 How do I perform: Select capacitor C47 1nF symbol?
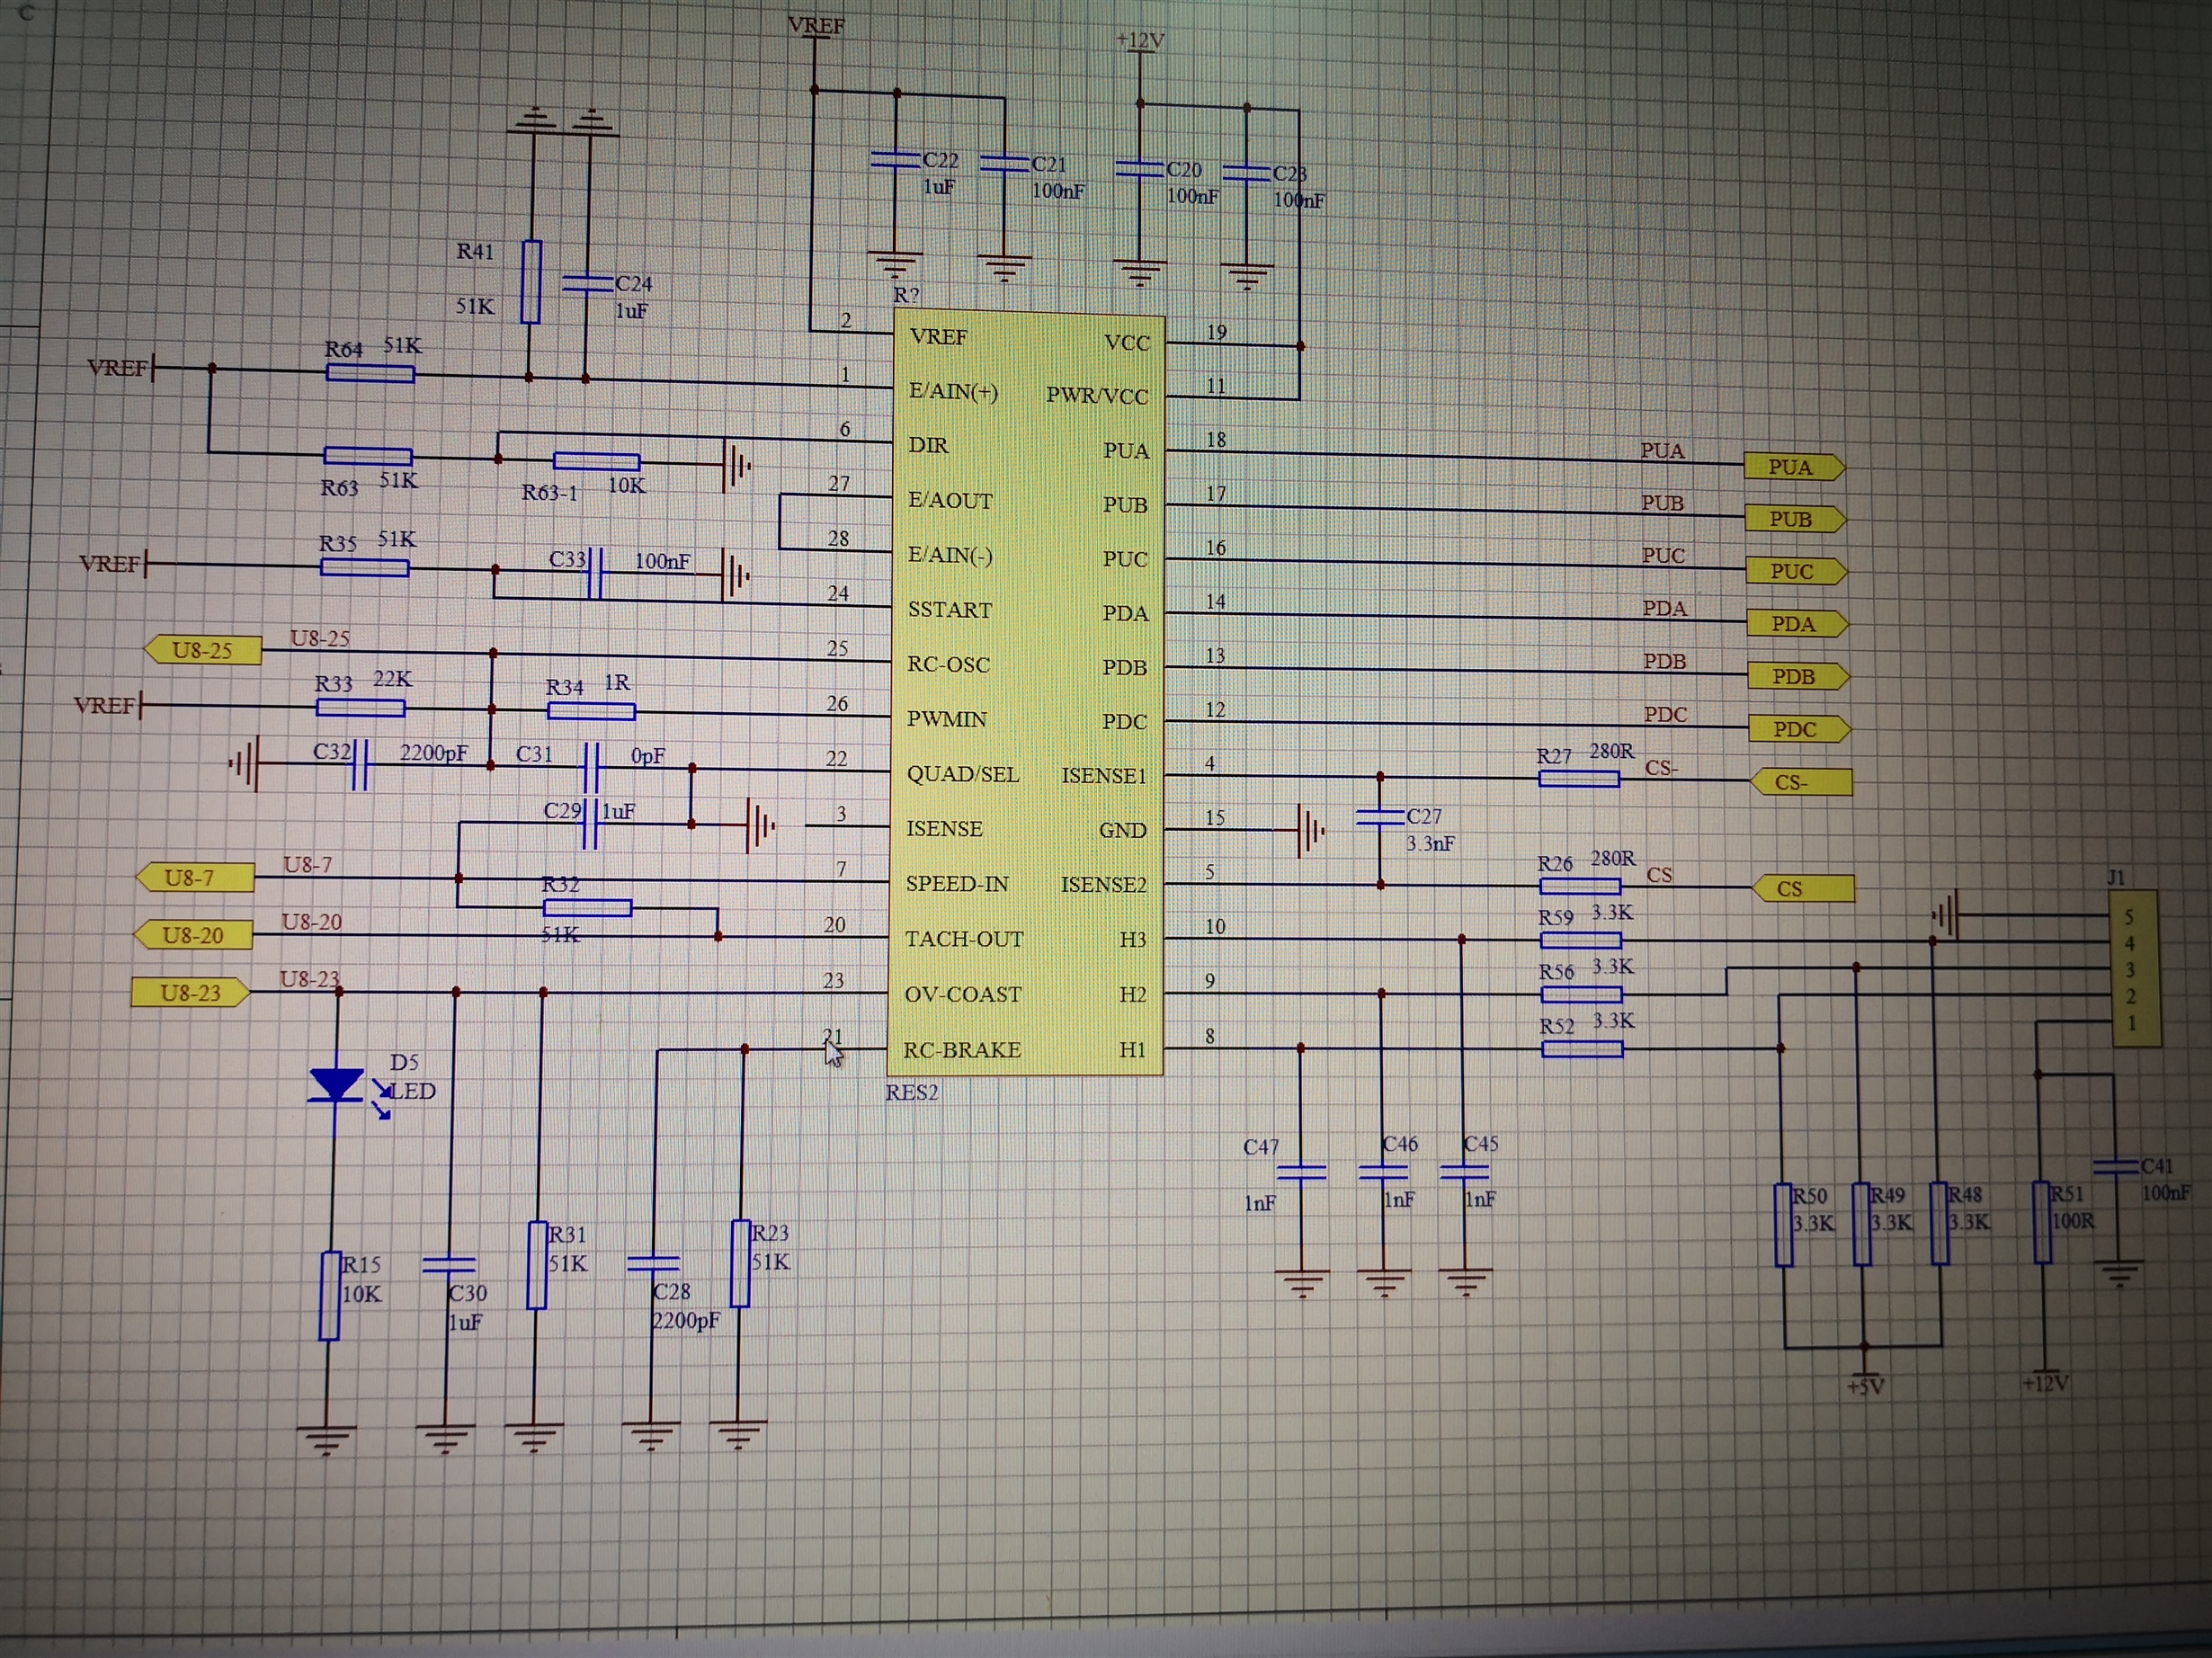1302,1173
